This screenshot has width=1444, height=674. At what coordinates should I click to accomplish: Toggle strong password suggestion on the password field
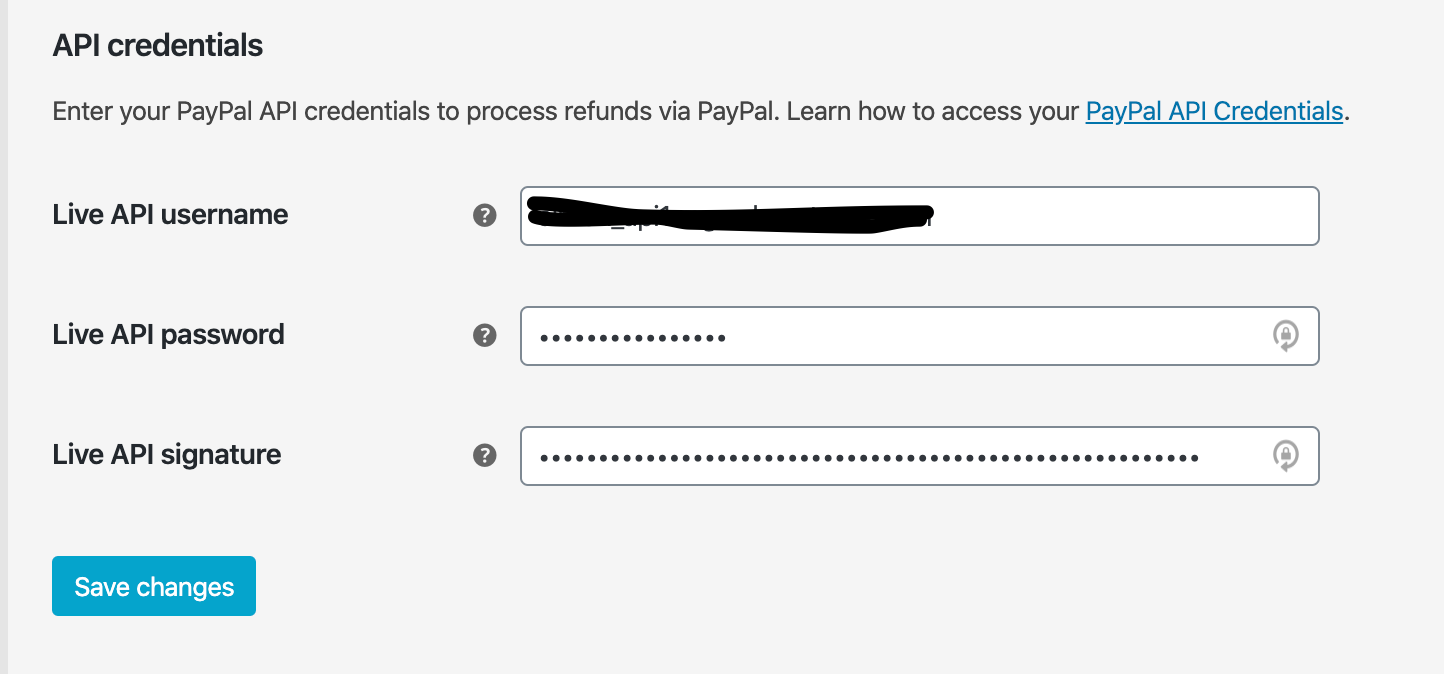[x=1288, y=336]
